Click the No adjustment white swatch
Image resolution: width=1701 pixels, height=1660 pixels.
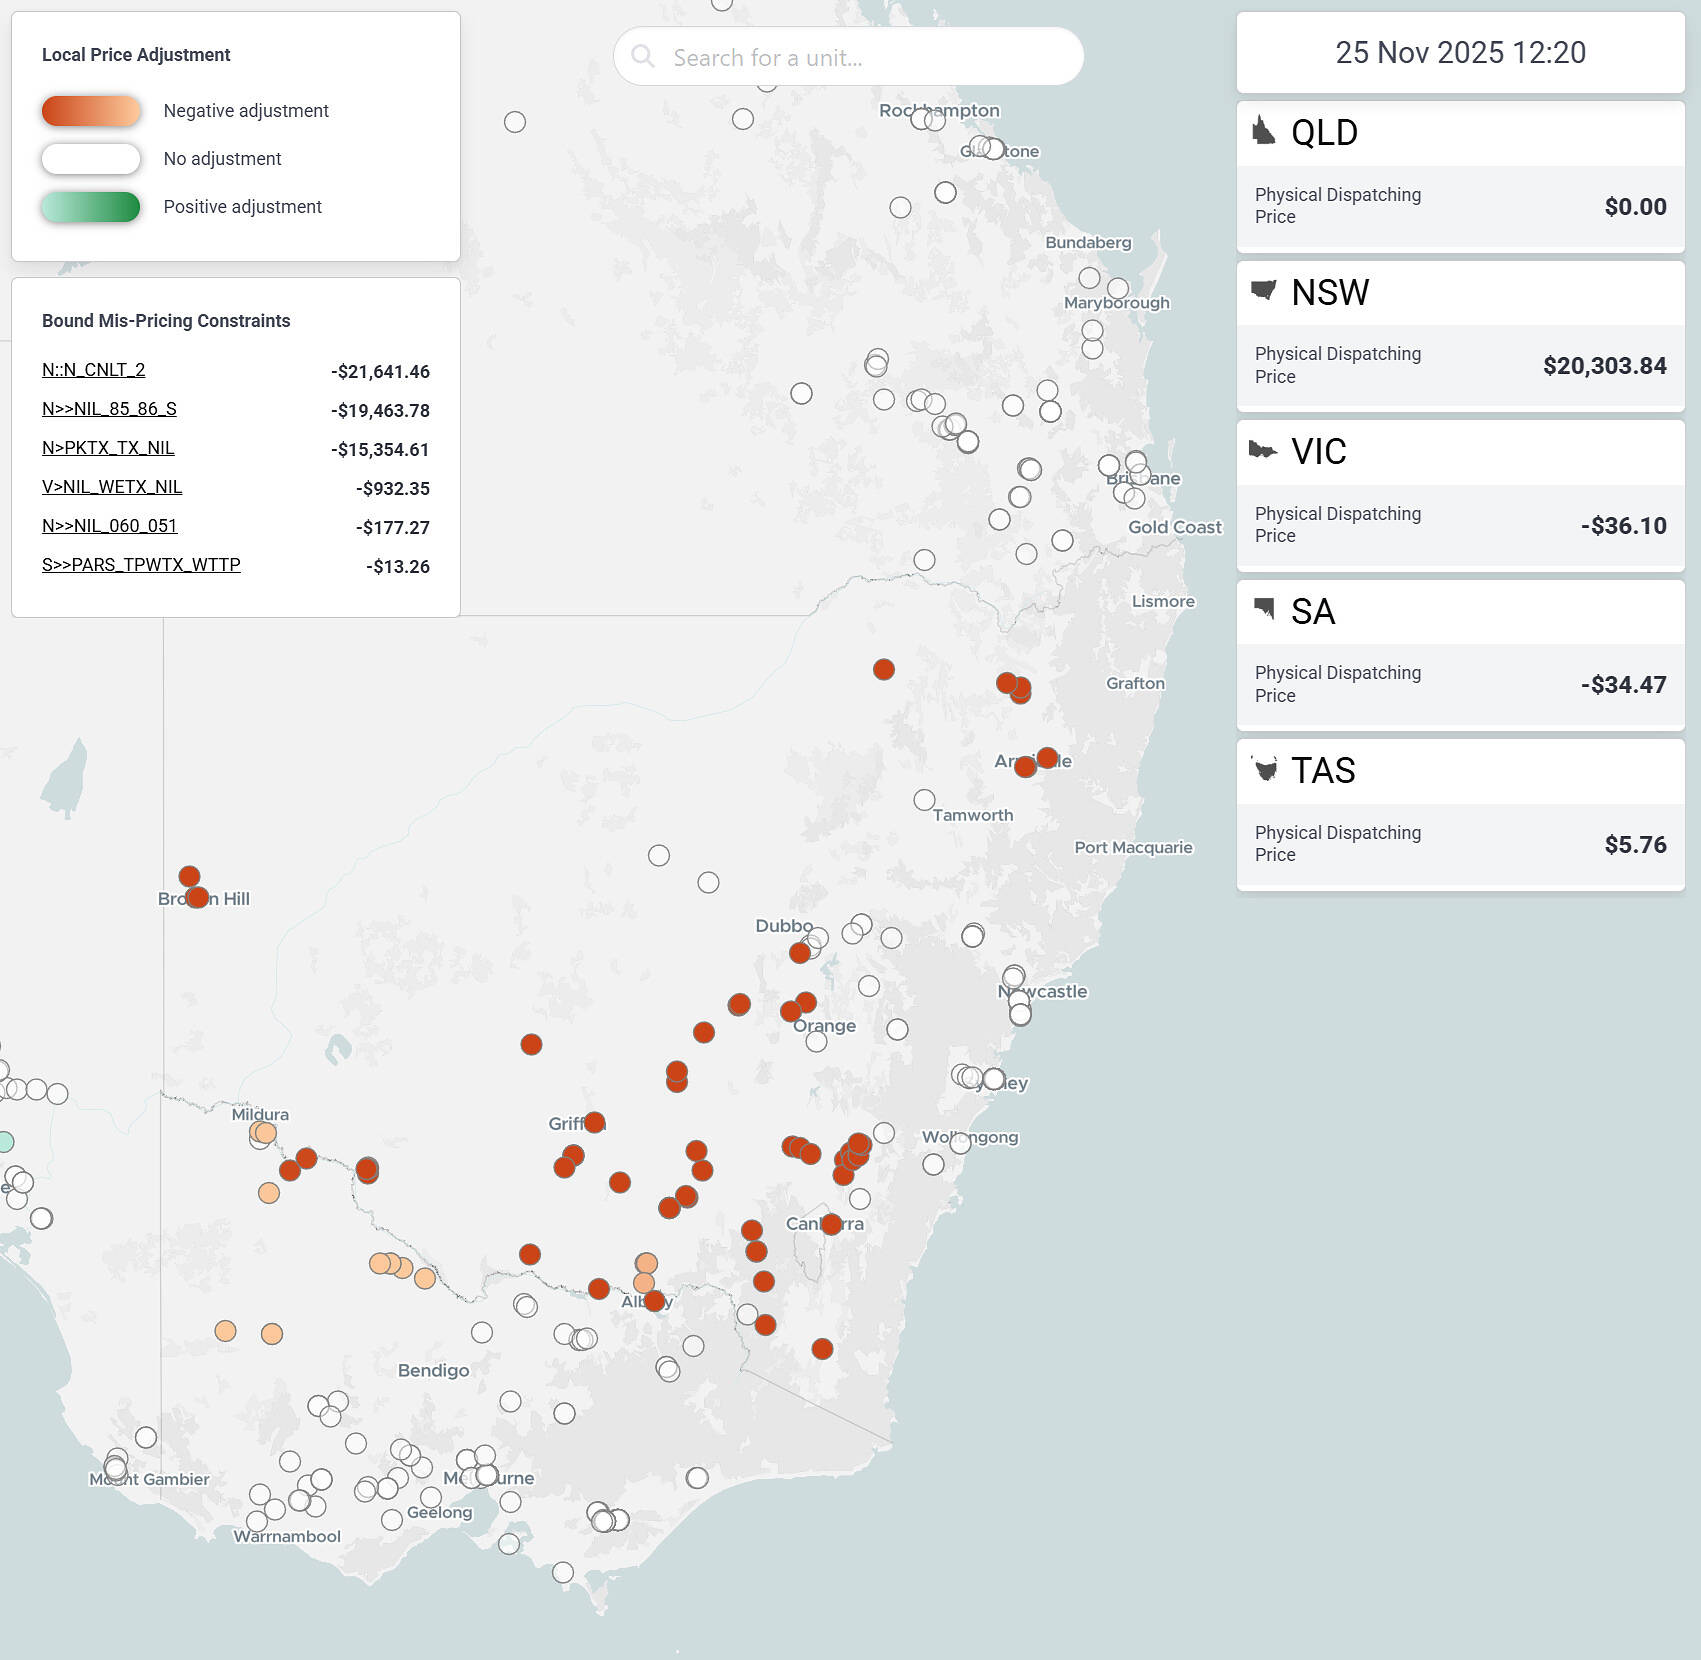click(x=91, y=159)
